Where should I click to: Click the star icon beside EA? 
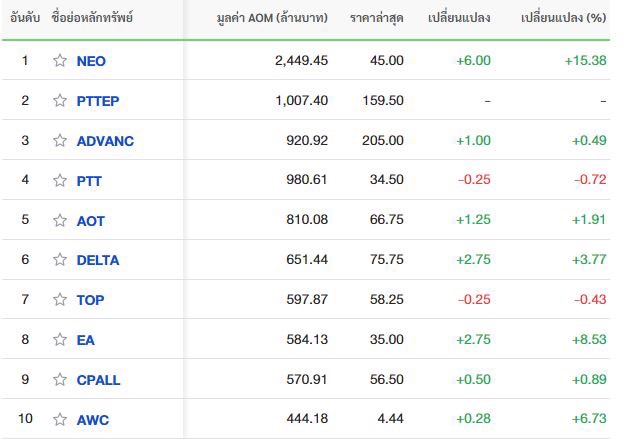(60, 339)
